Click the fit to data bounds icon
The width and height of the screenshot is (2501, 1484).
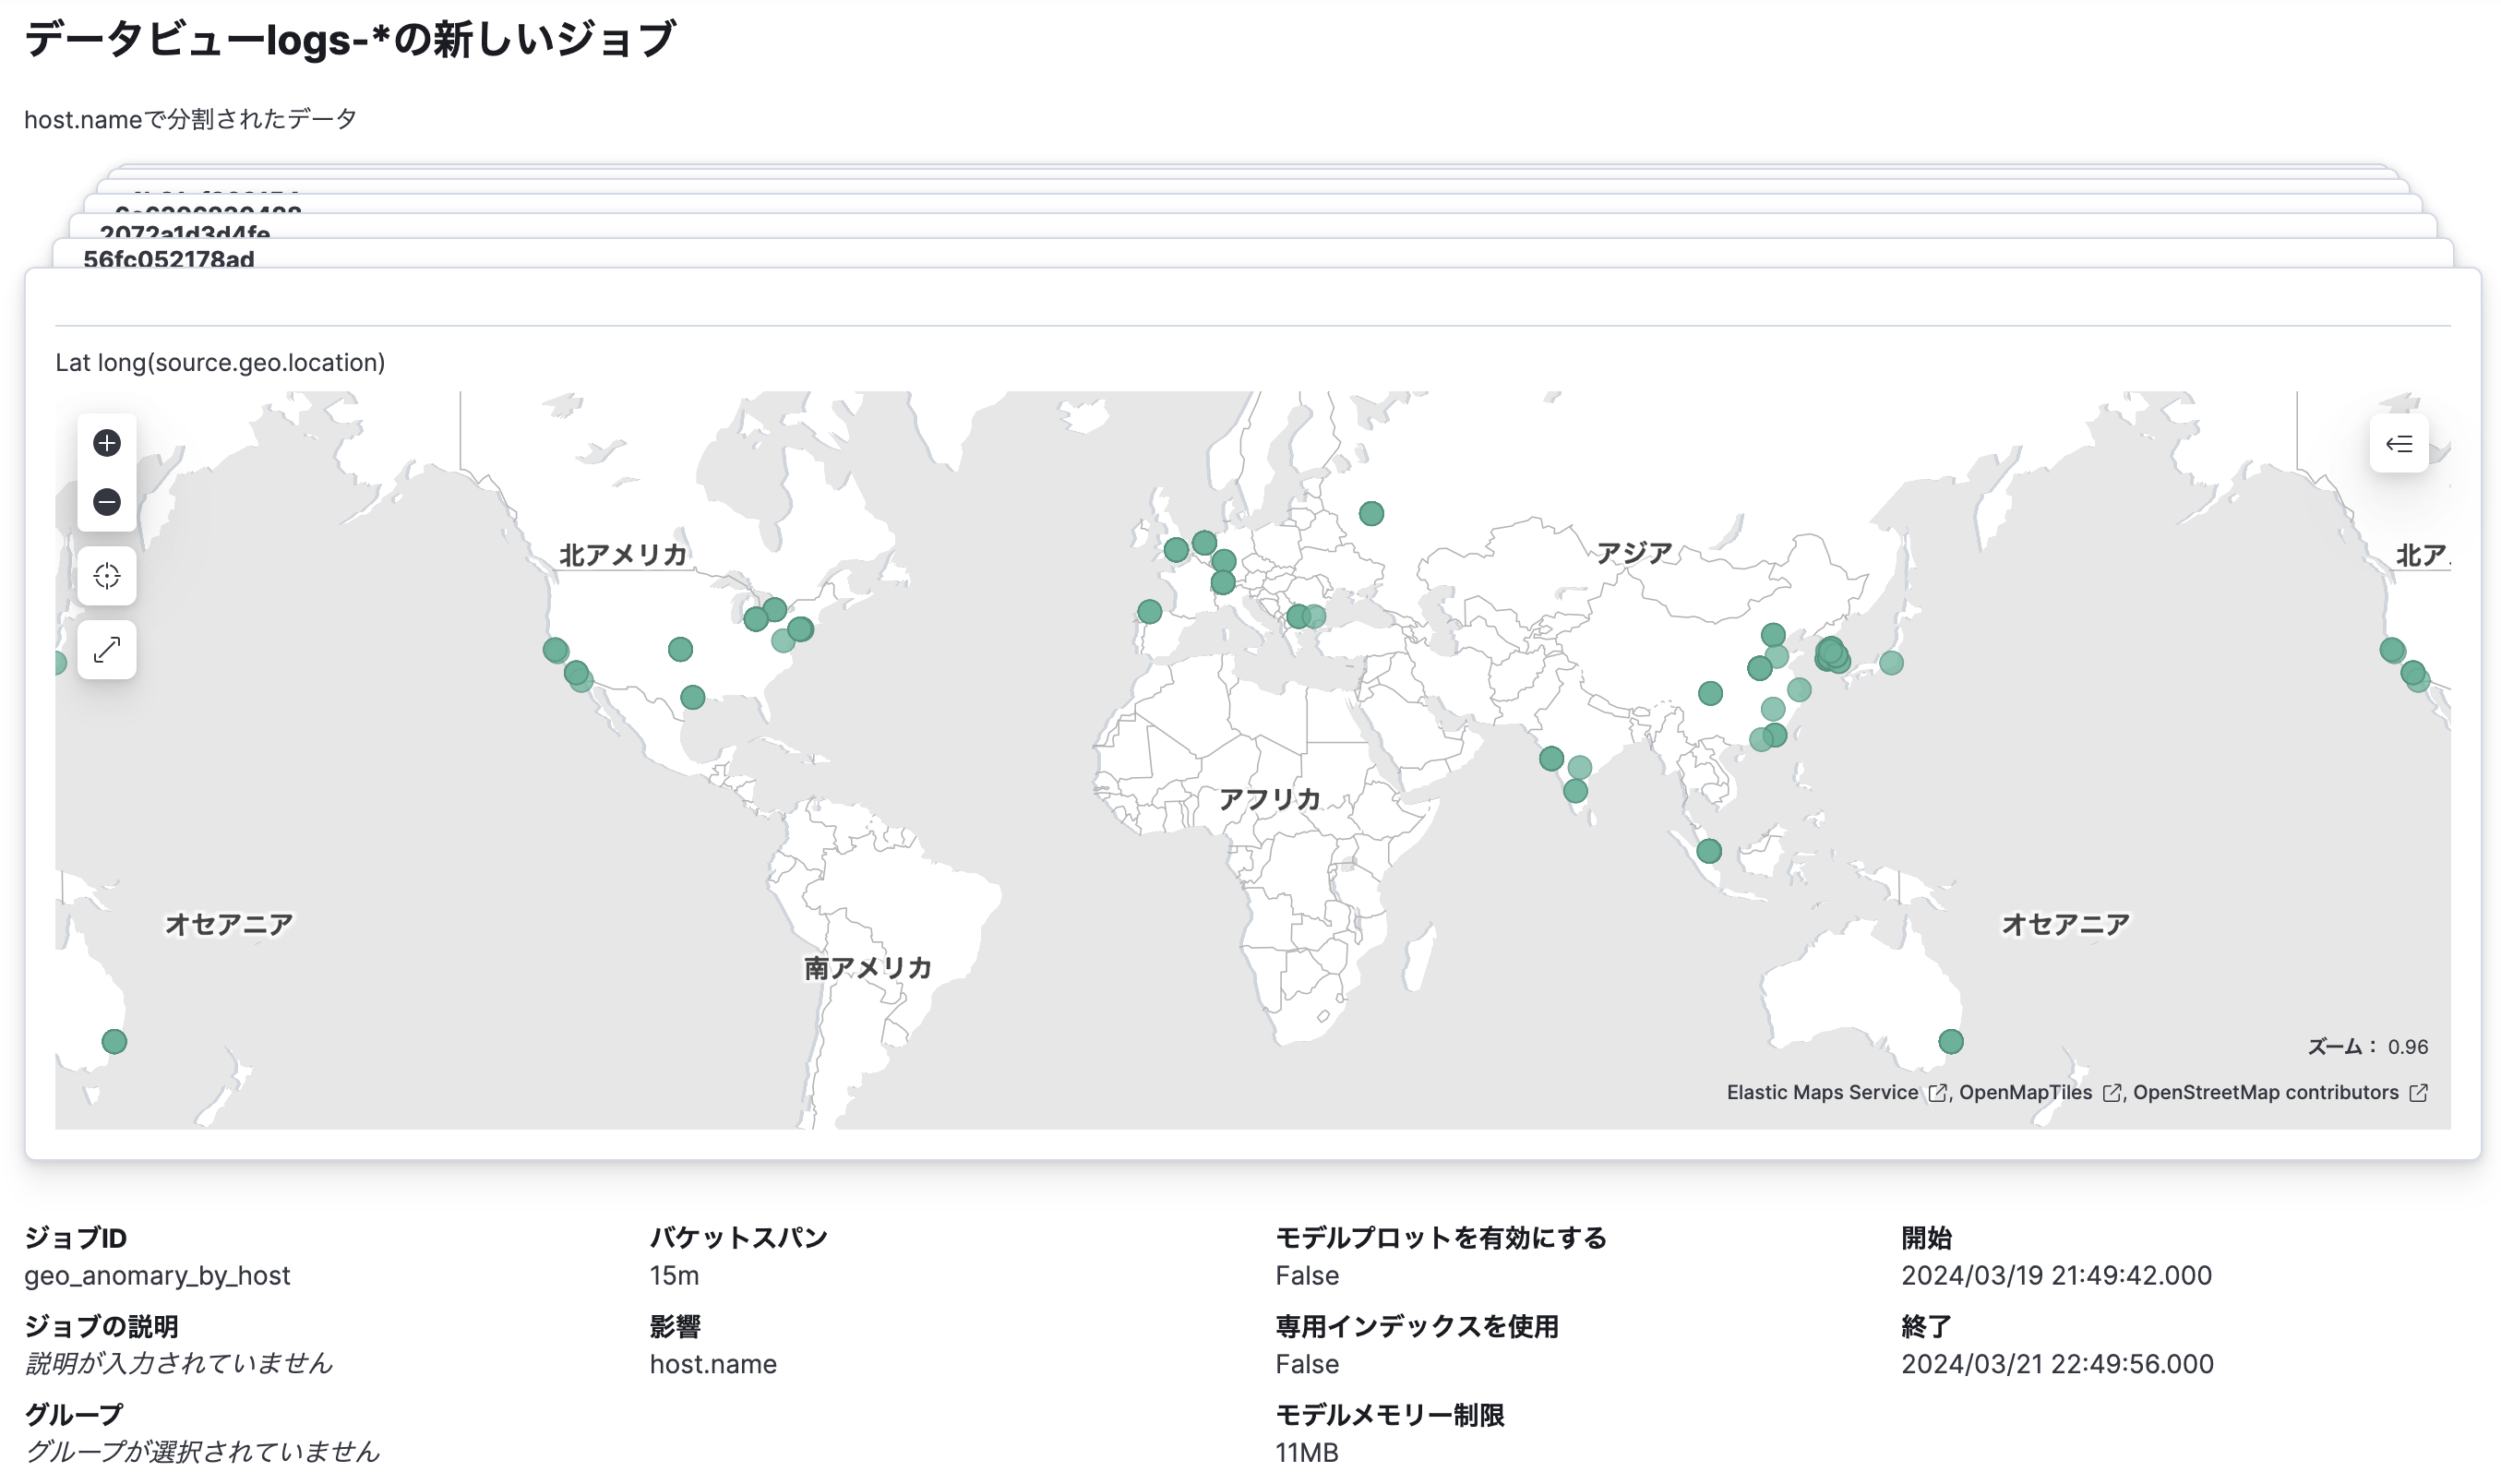tap(107, 576)
